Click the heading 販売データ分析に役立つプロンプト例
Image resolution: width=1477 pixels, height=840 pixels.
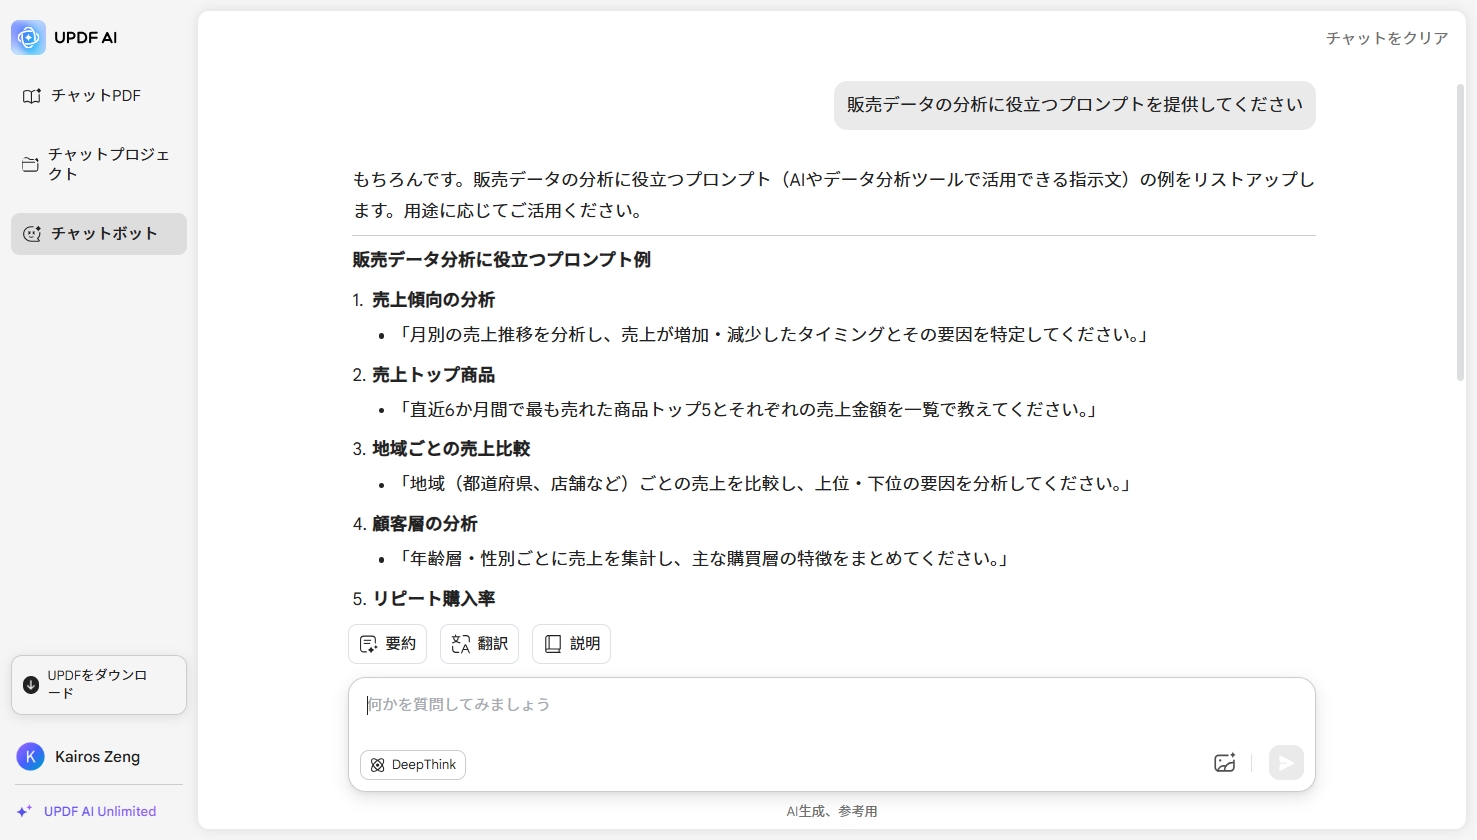(501, 260)
